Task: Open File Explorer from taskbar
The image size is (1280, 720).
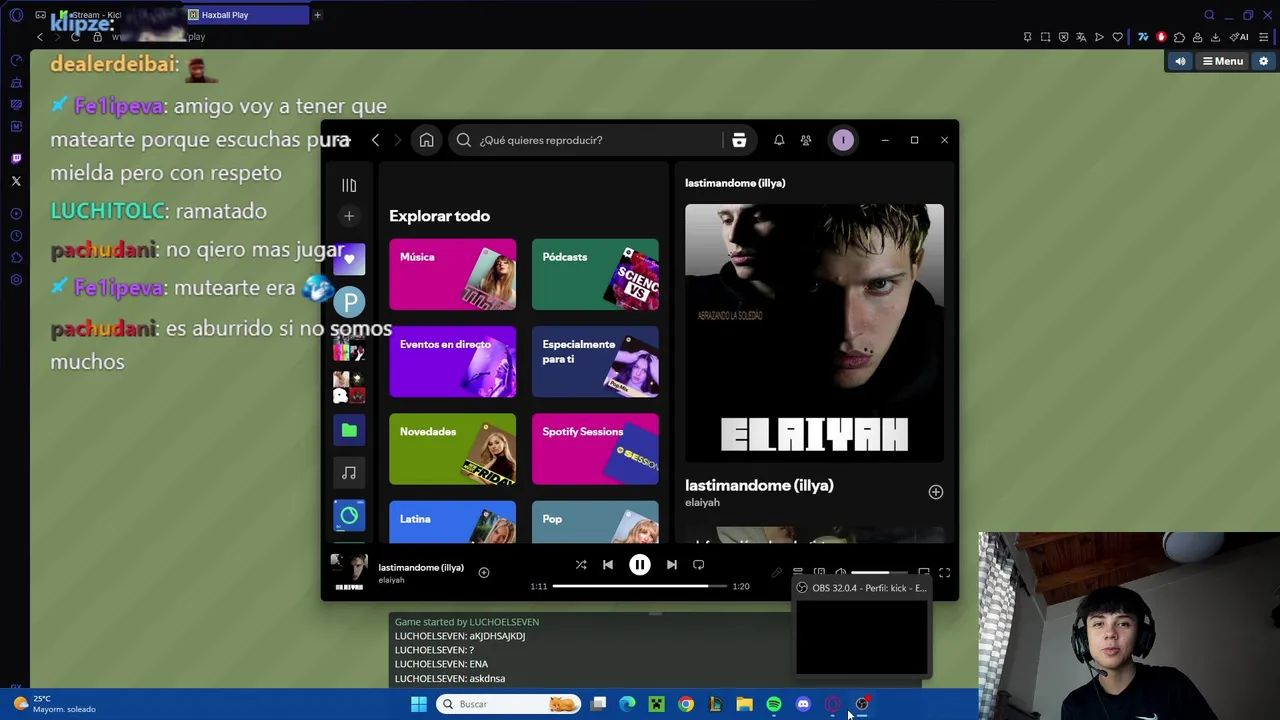Action: 744,704
